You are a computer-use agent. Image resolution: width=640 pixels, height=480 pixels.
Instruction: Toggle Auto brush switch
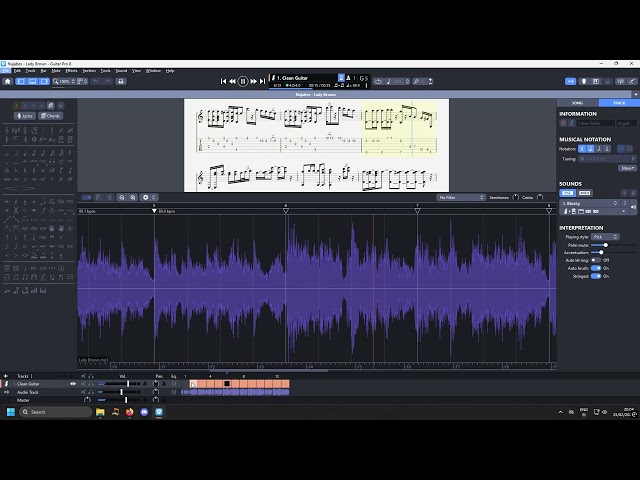coord(596,268)
